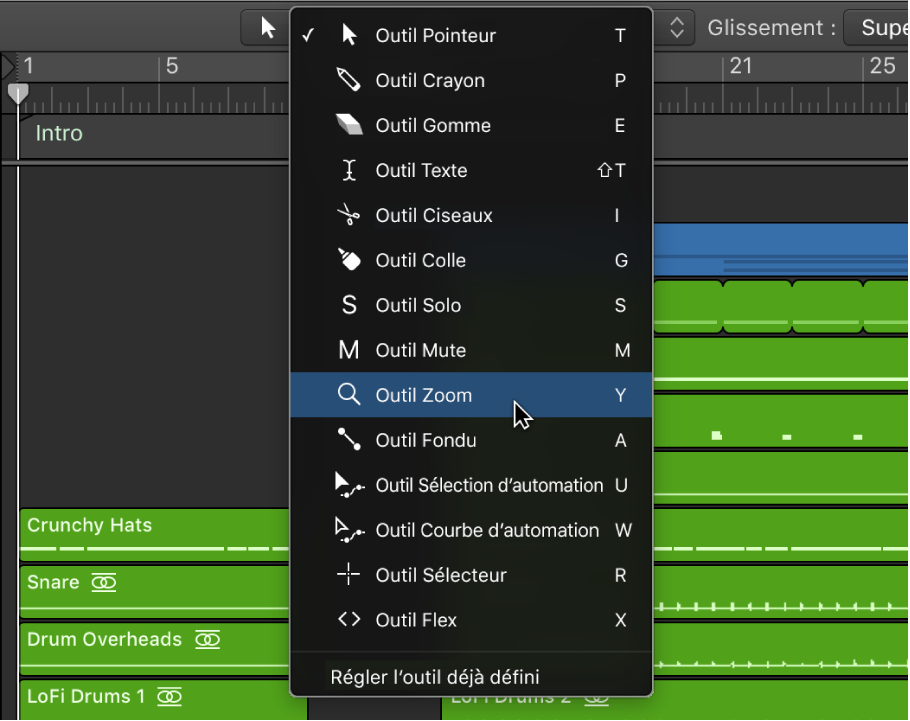The height and width of the screenshot is (721, 910).
Task: Choose Outil Zoom menu entry
Action: [x=471, y=395]
